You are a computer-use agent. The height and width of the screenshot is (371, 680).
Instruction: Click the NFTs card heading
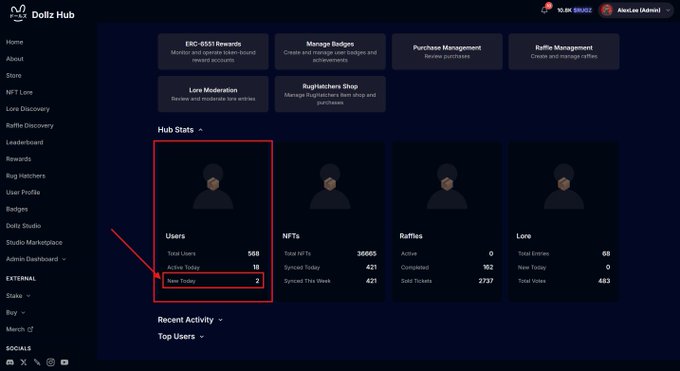[291, 236]
